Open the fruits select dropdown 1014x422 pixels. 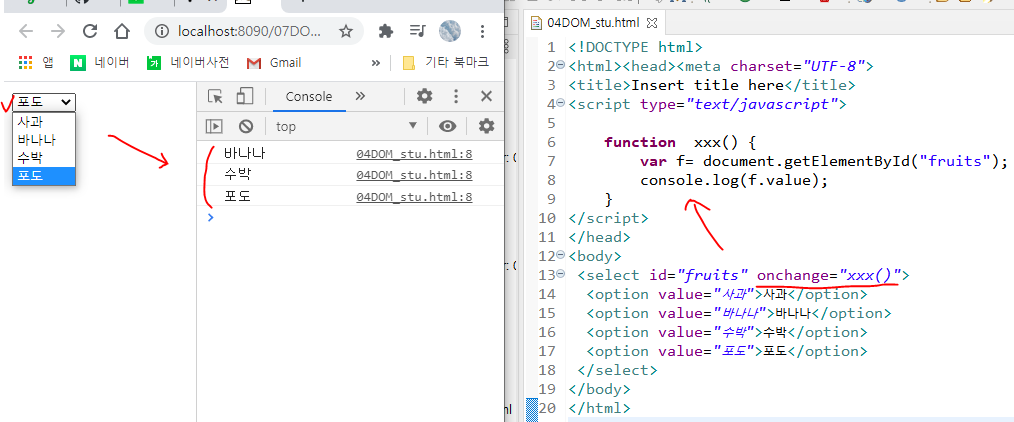pos(44,102)
